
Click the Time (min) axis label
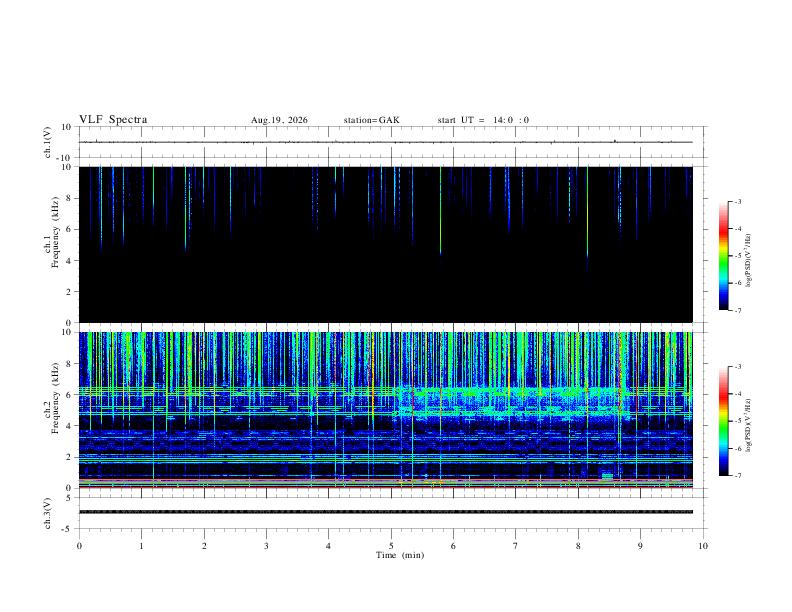pyautogui.click(x=400, y=555)
